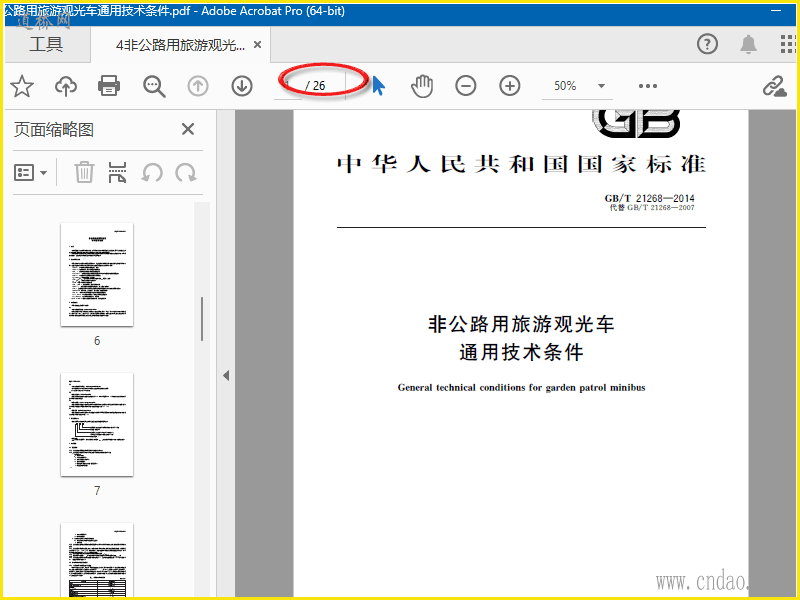Click the 通用技术条件 subtitle line

(x=521, y=353)
